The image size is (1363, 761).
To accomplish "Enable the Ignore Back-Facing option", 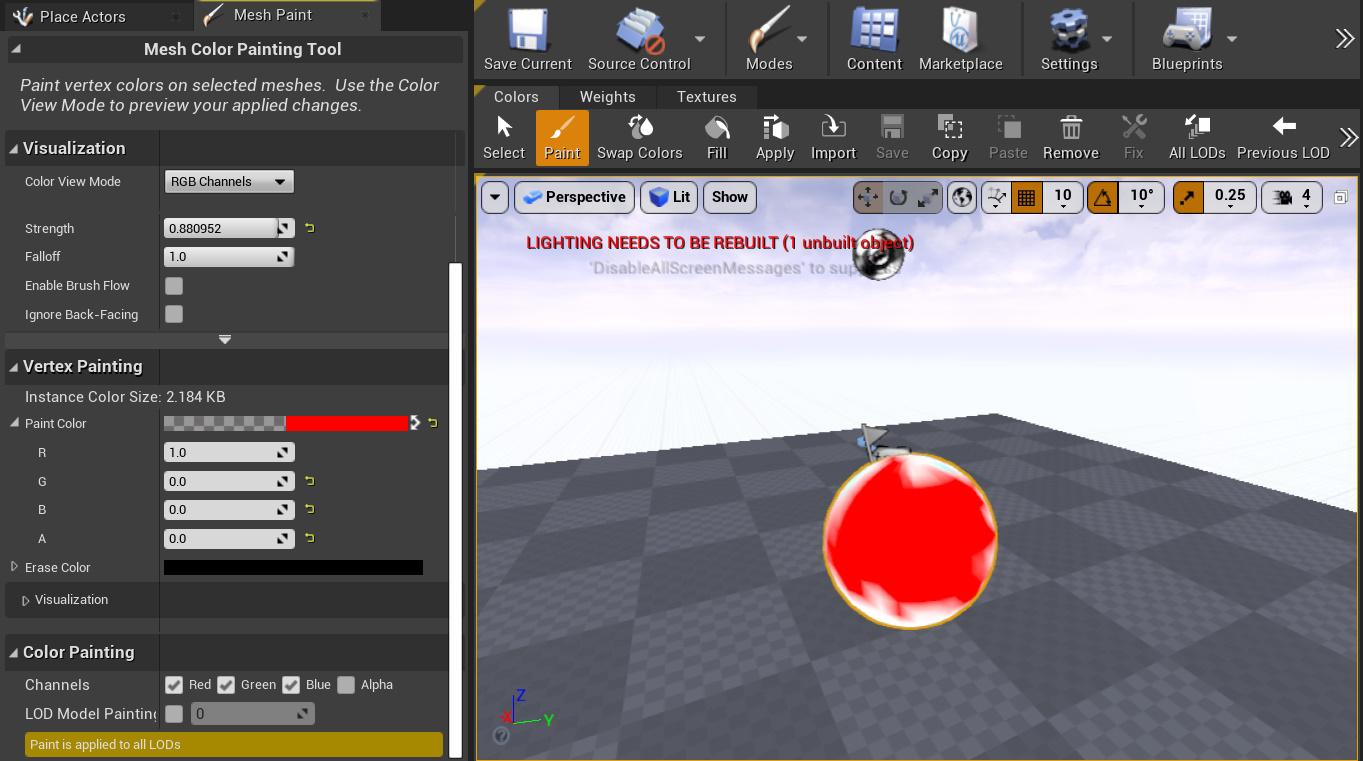I will tap(174, 315).
